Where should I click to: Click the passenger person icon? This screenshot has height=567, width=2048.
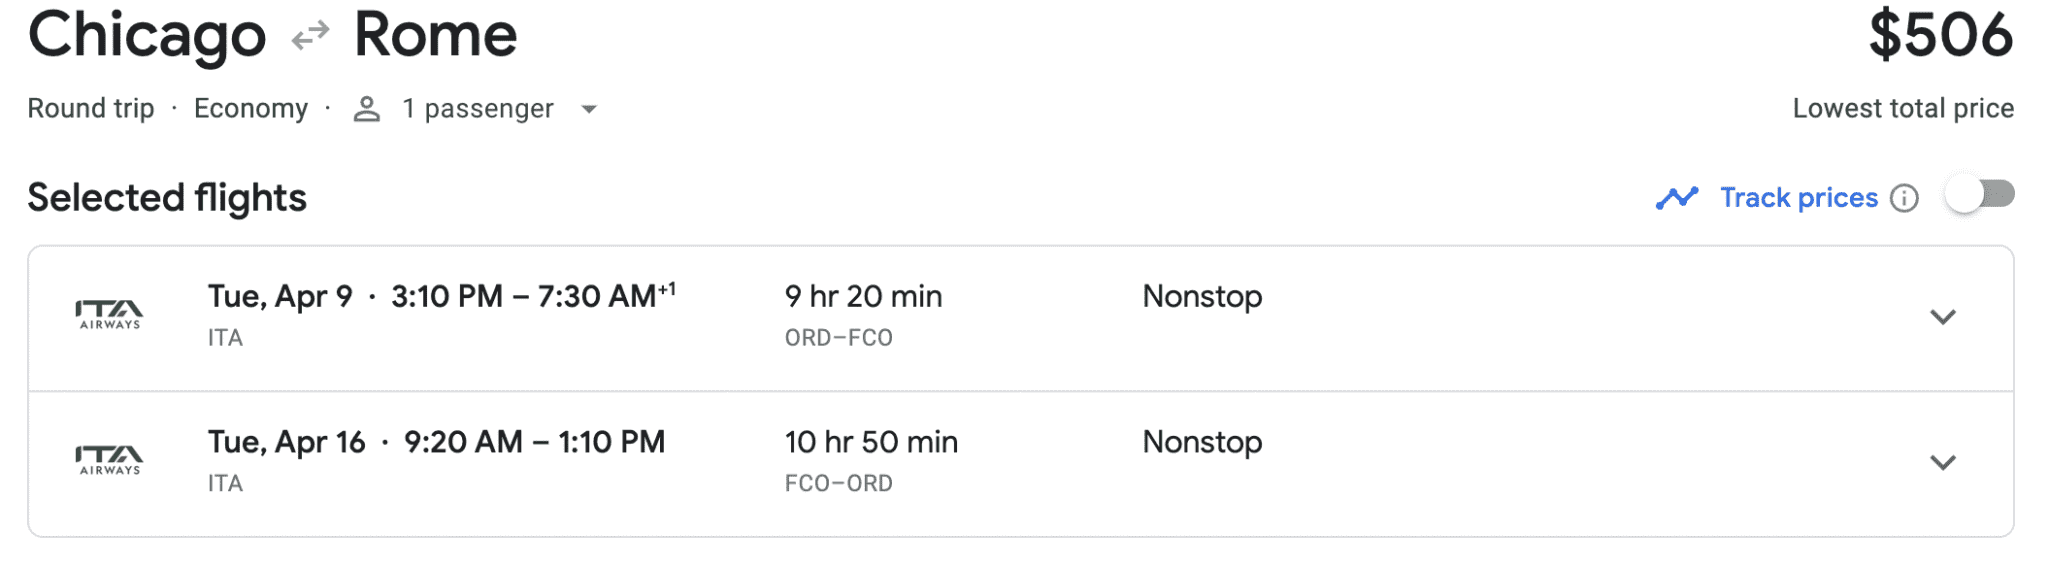[367, 109]
